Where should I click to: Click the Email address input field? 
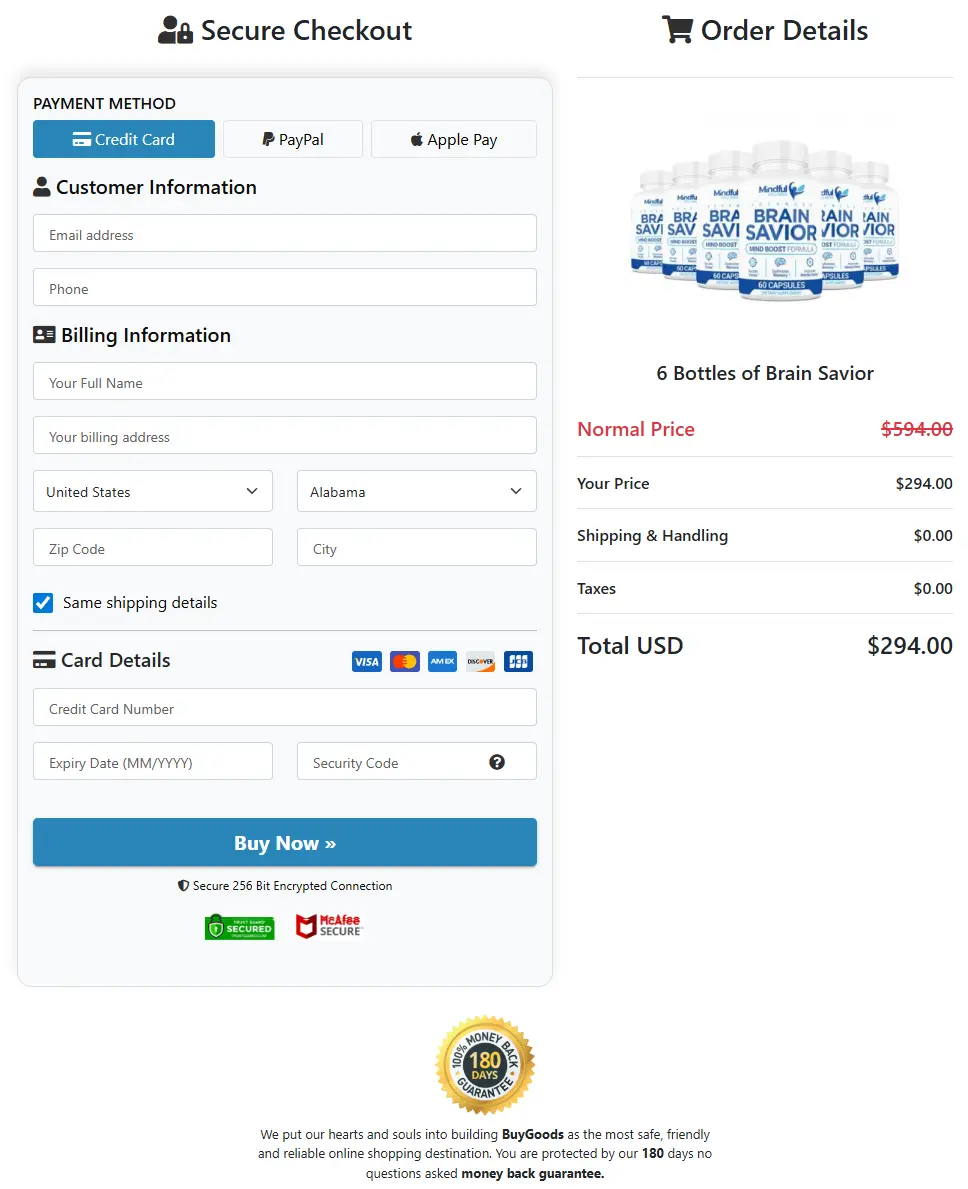coord(284,234)
